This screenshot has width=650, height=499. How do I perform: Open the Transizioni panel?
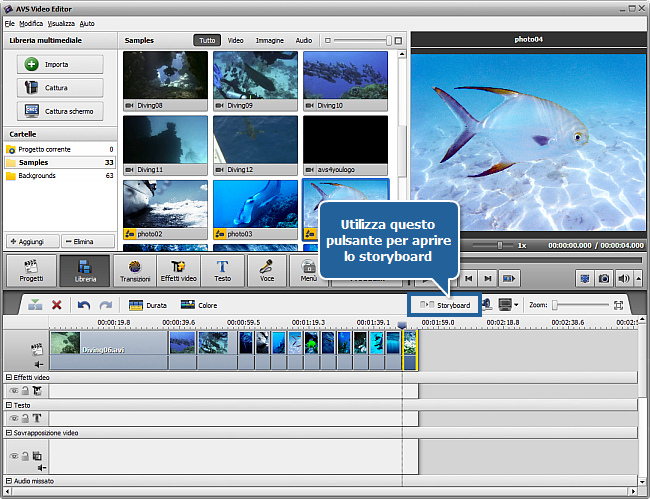pos(135,270)
